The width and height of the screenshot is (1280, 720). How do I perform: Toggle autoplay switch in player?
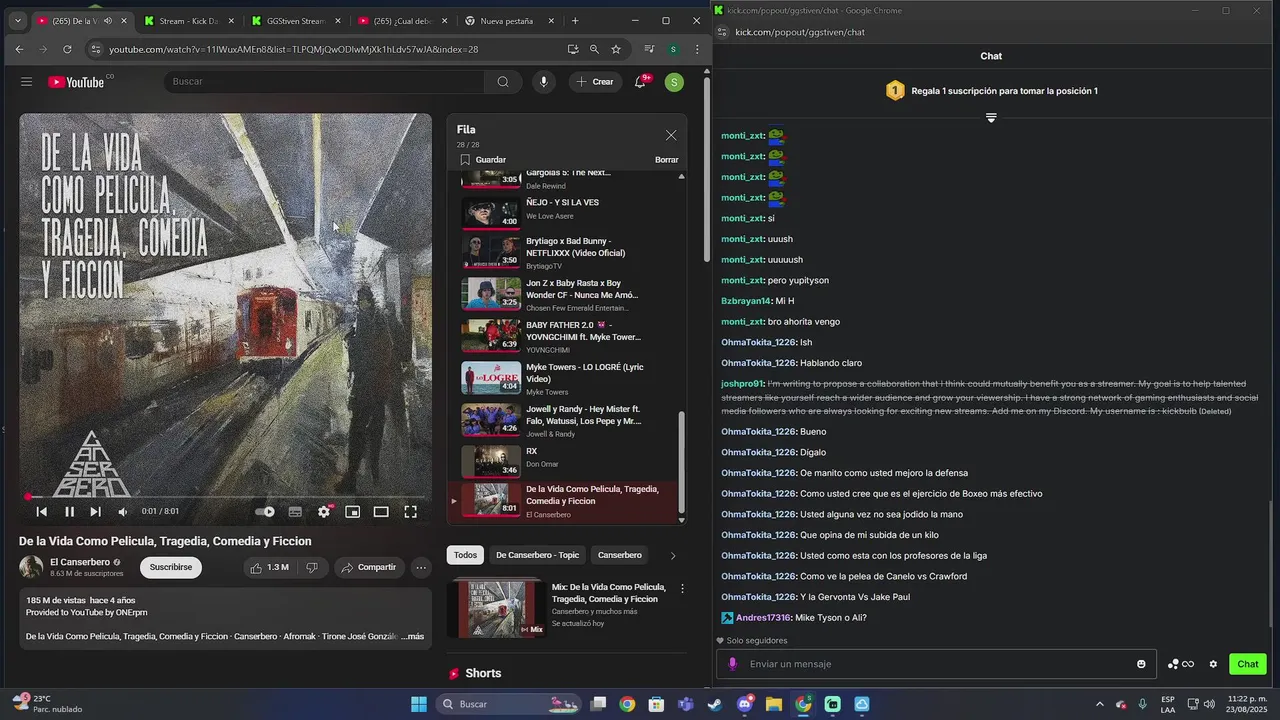click(x=265, y=512)
